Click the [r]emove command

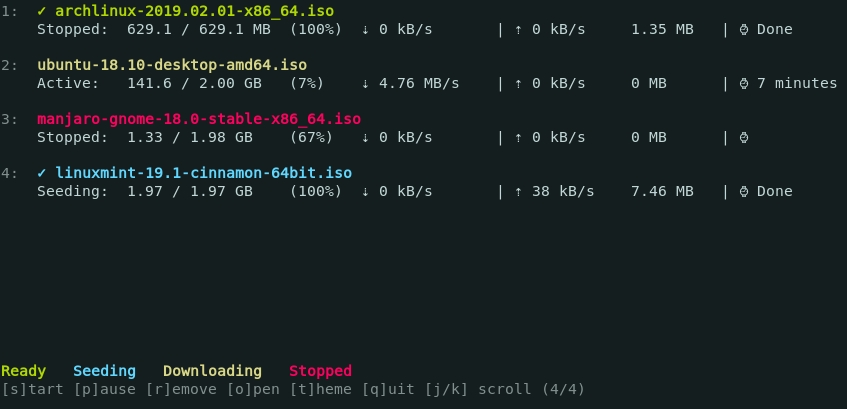pyautogui.click(x=181, y=389)
